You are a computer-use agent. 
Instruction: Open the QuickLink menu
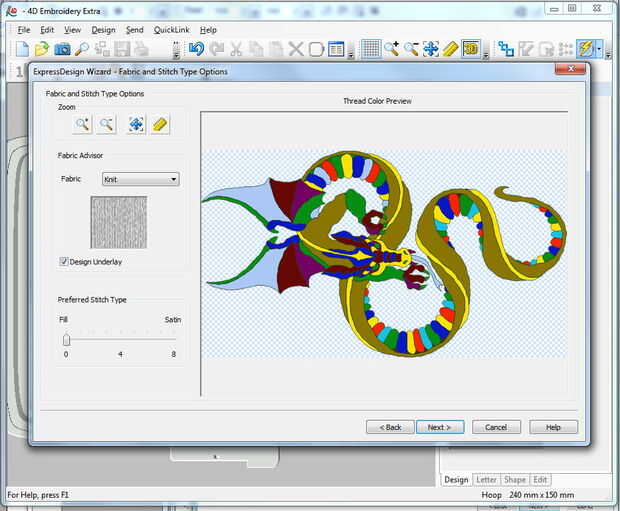point(171,30)
